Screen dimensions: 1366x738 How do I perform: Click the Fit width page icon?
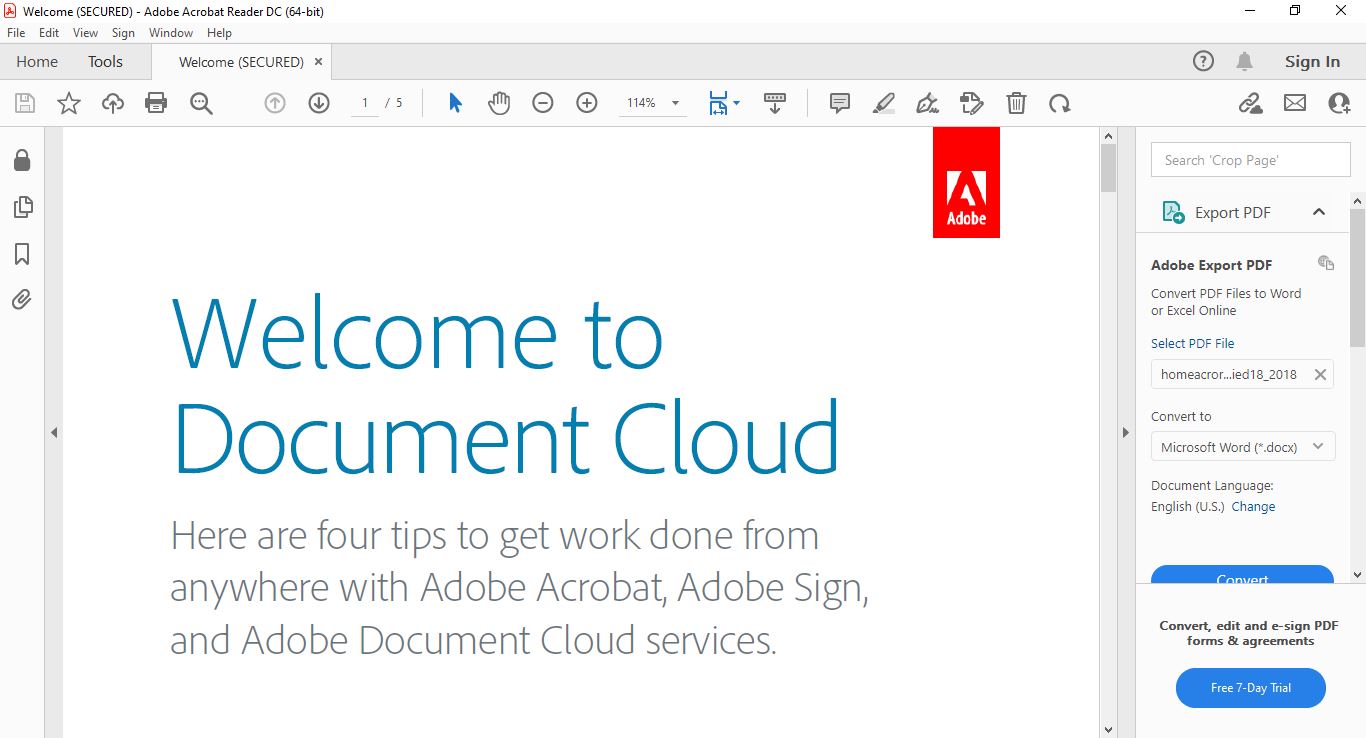(x=719, y=103)
